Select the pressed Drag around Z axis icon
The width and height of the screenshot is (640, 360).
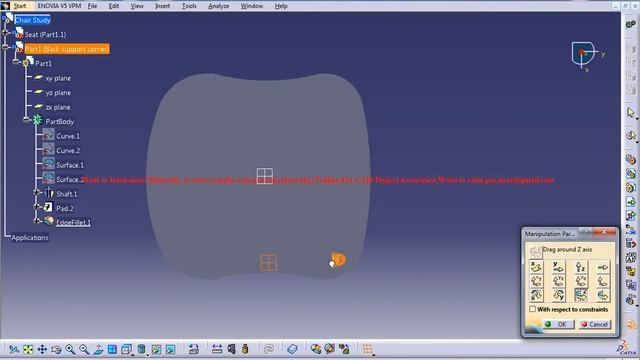click(x=580, y=295)
